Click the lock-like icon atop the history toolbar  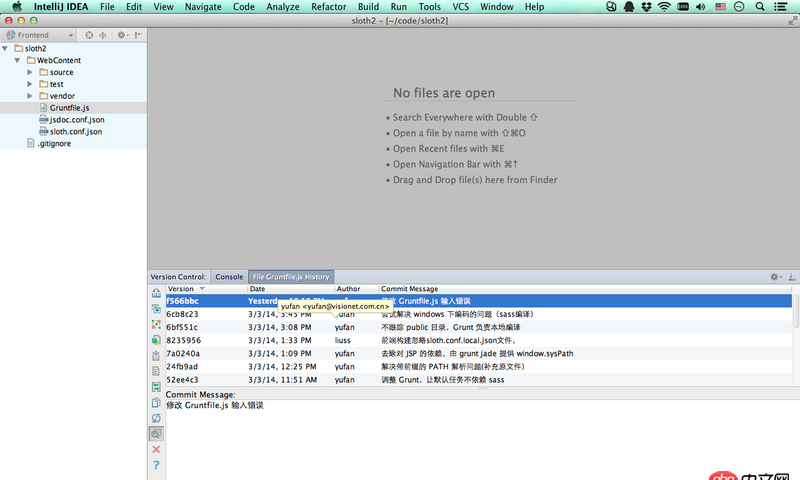point(156,293)
